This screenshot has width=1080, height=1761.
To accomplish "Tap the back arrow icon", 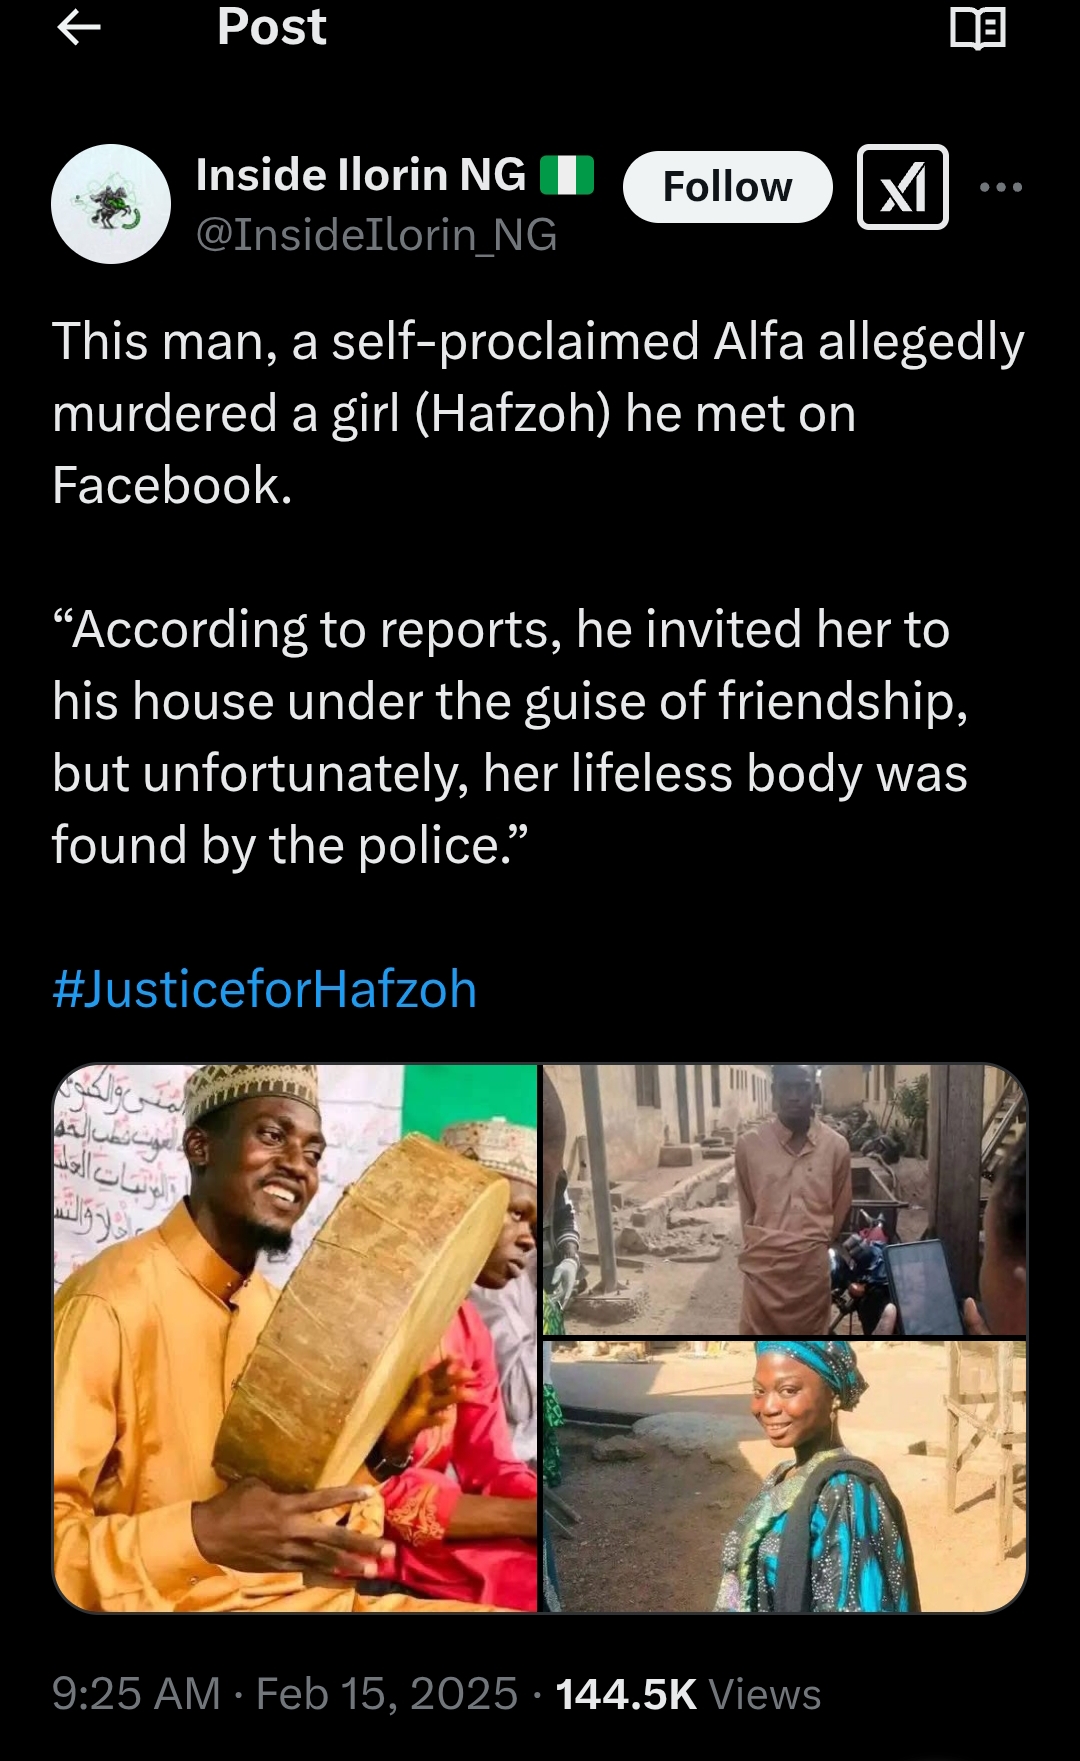I will (79, 27).
